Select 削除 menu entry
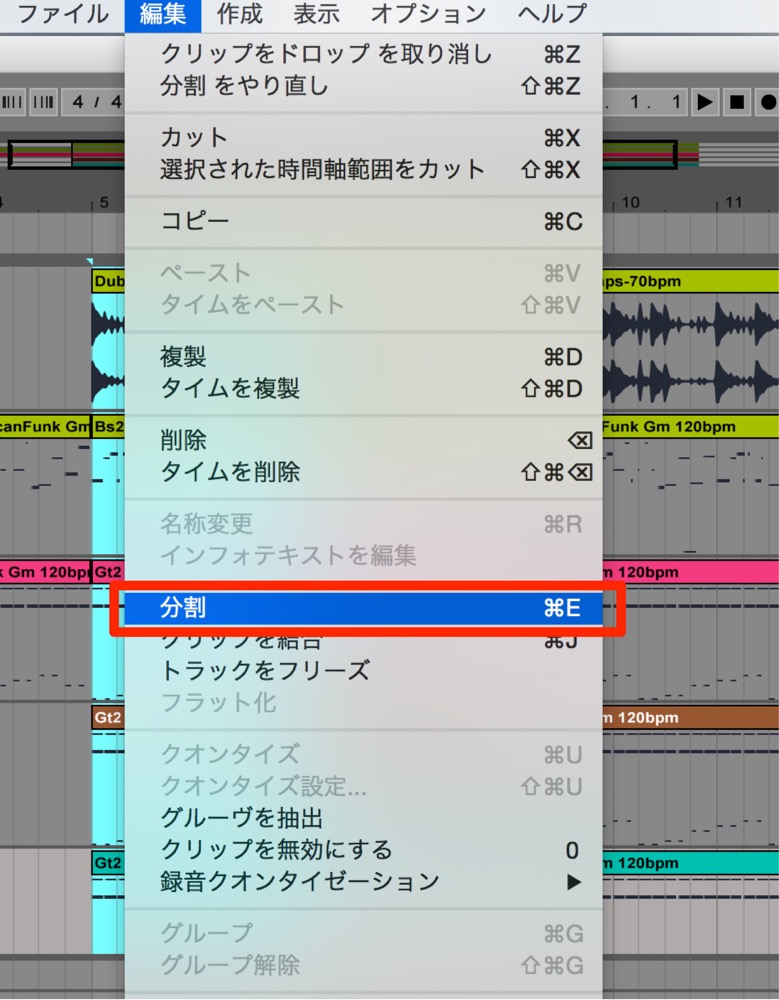Screen dimensions: 779x1000 [x=364, y=440]
